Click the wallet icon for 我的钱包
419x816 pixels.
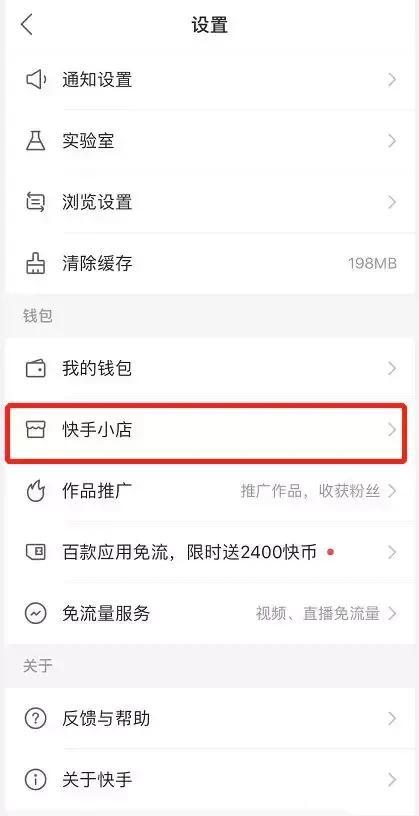tap(36, 368)
